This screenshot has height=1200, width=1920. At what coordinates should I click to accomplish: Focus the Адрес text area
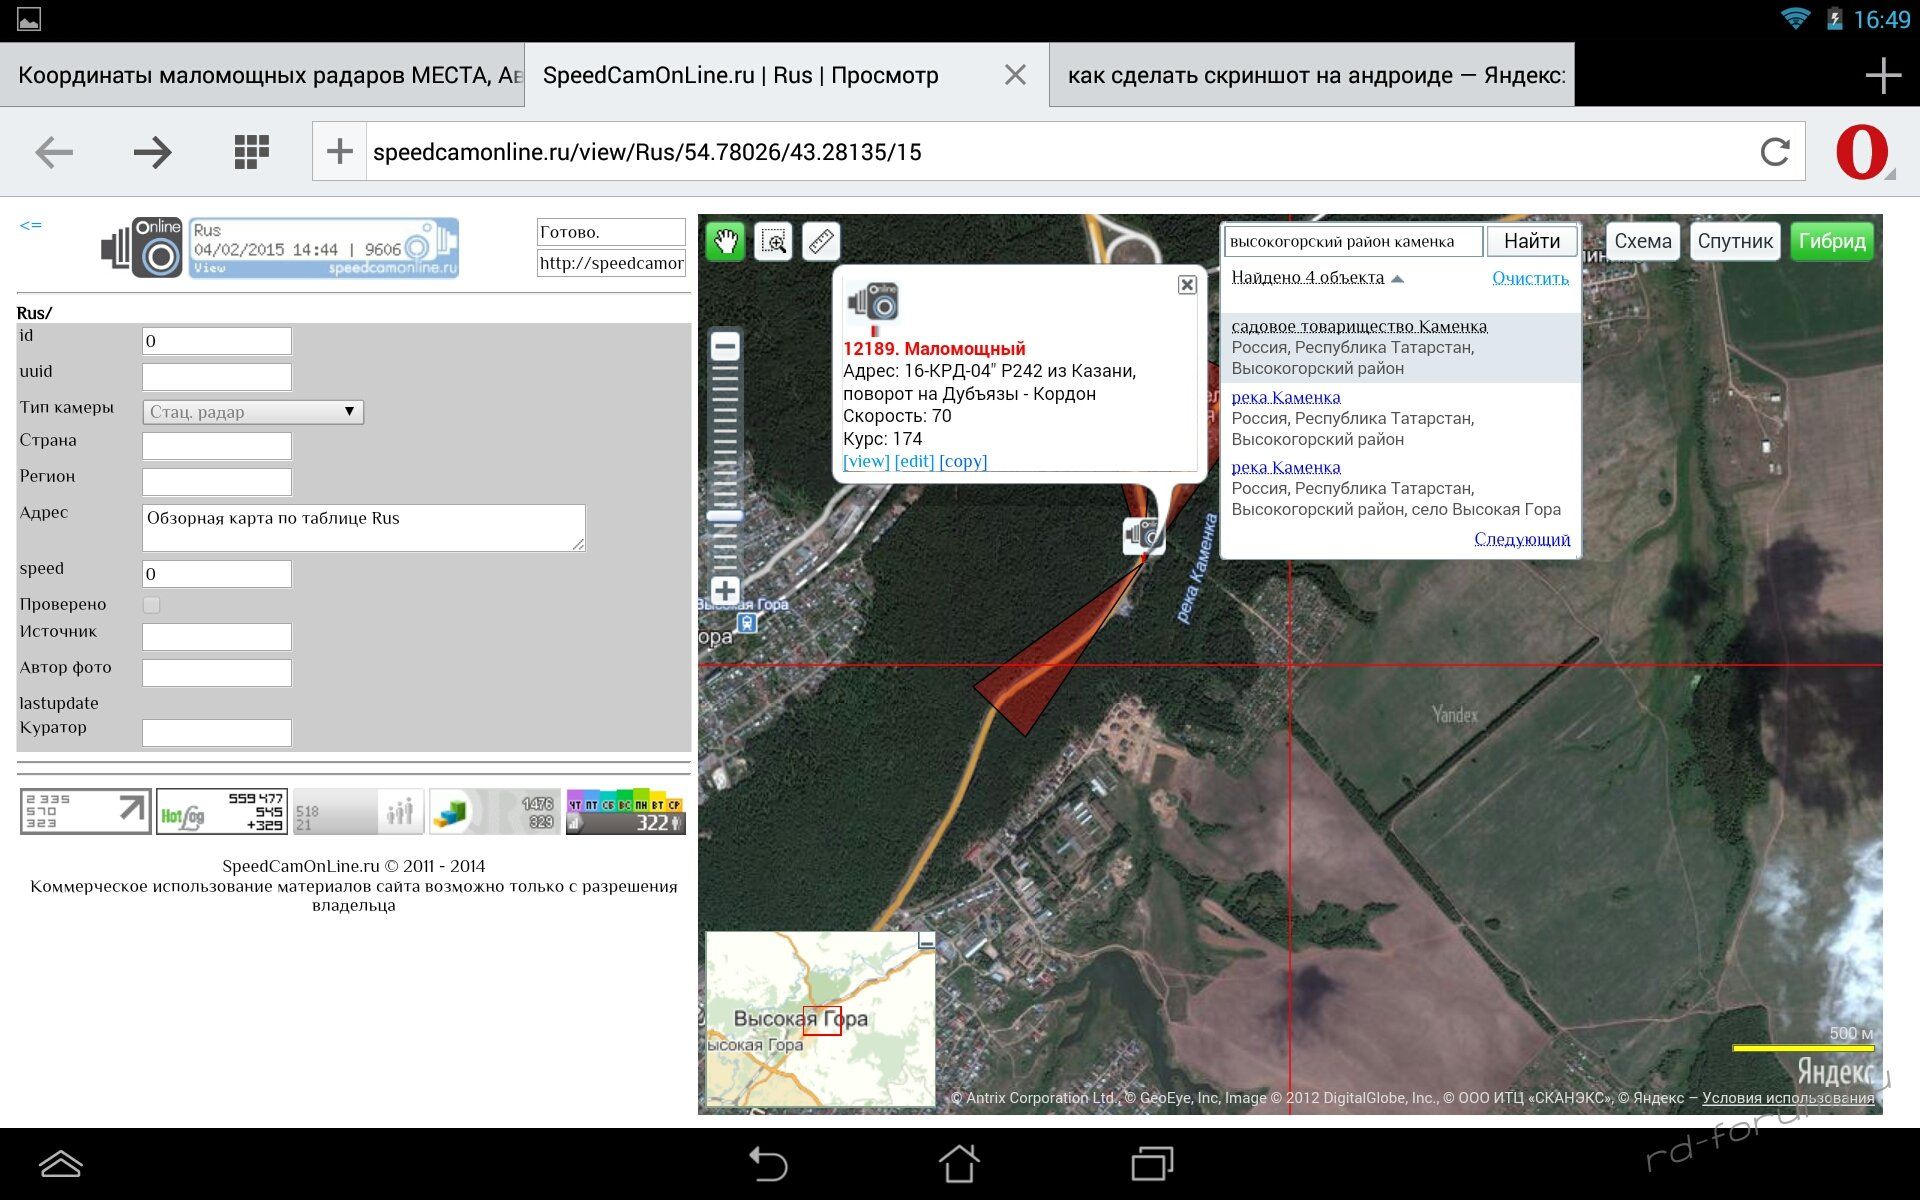pyautogui.click(x=364, y=528)
